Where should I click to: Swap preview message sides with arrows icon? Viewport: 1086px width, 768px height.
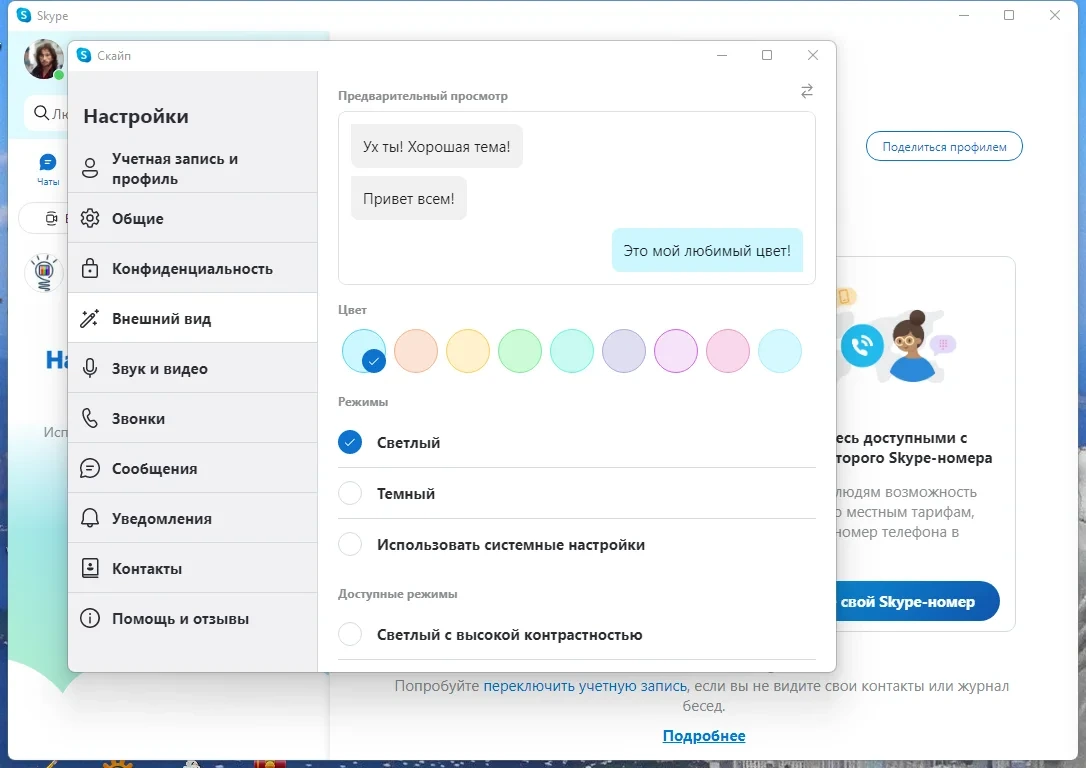[807, 91]
